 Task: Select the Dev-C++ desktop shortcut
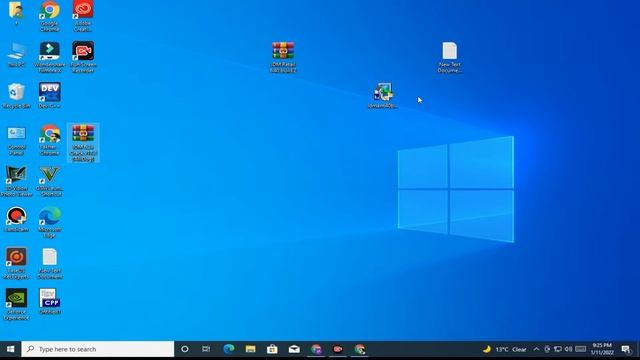pos(50,96)
